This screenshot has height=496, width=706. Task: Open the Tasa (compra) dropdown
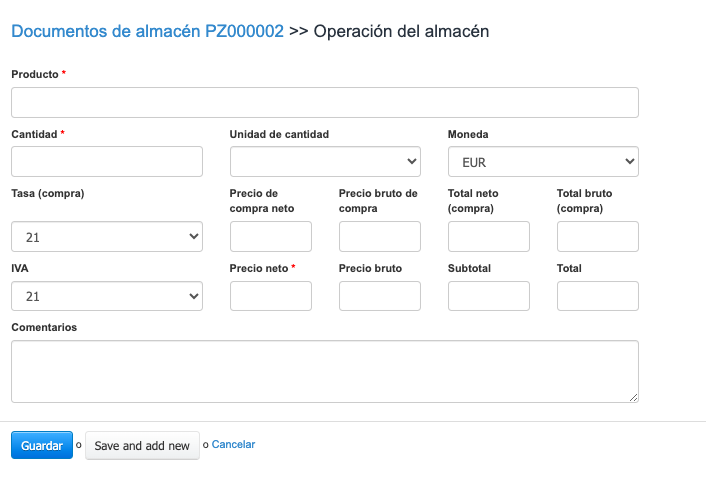click(107, 237)
